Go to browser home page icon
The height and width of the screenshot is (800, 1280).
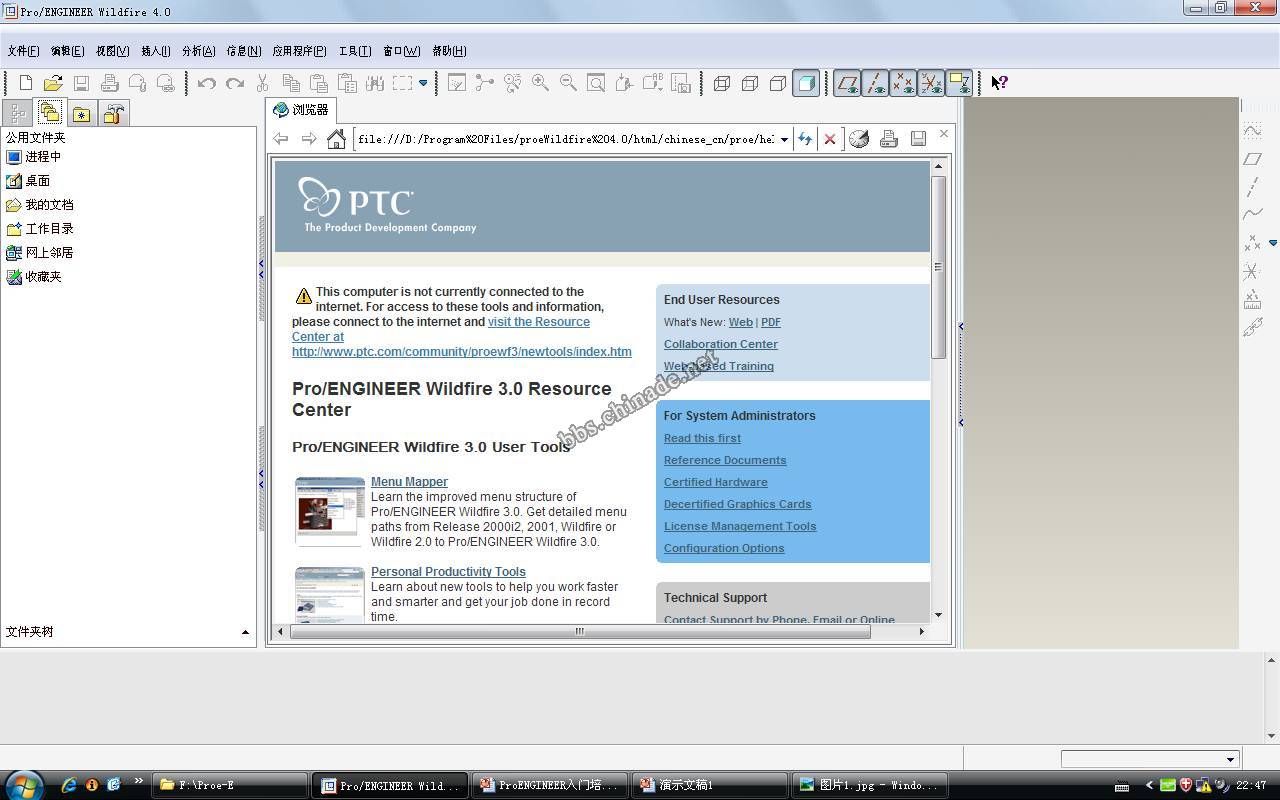click(337, 139)
